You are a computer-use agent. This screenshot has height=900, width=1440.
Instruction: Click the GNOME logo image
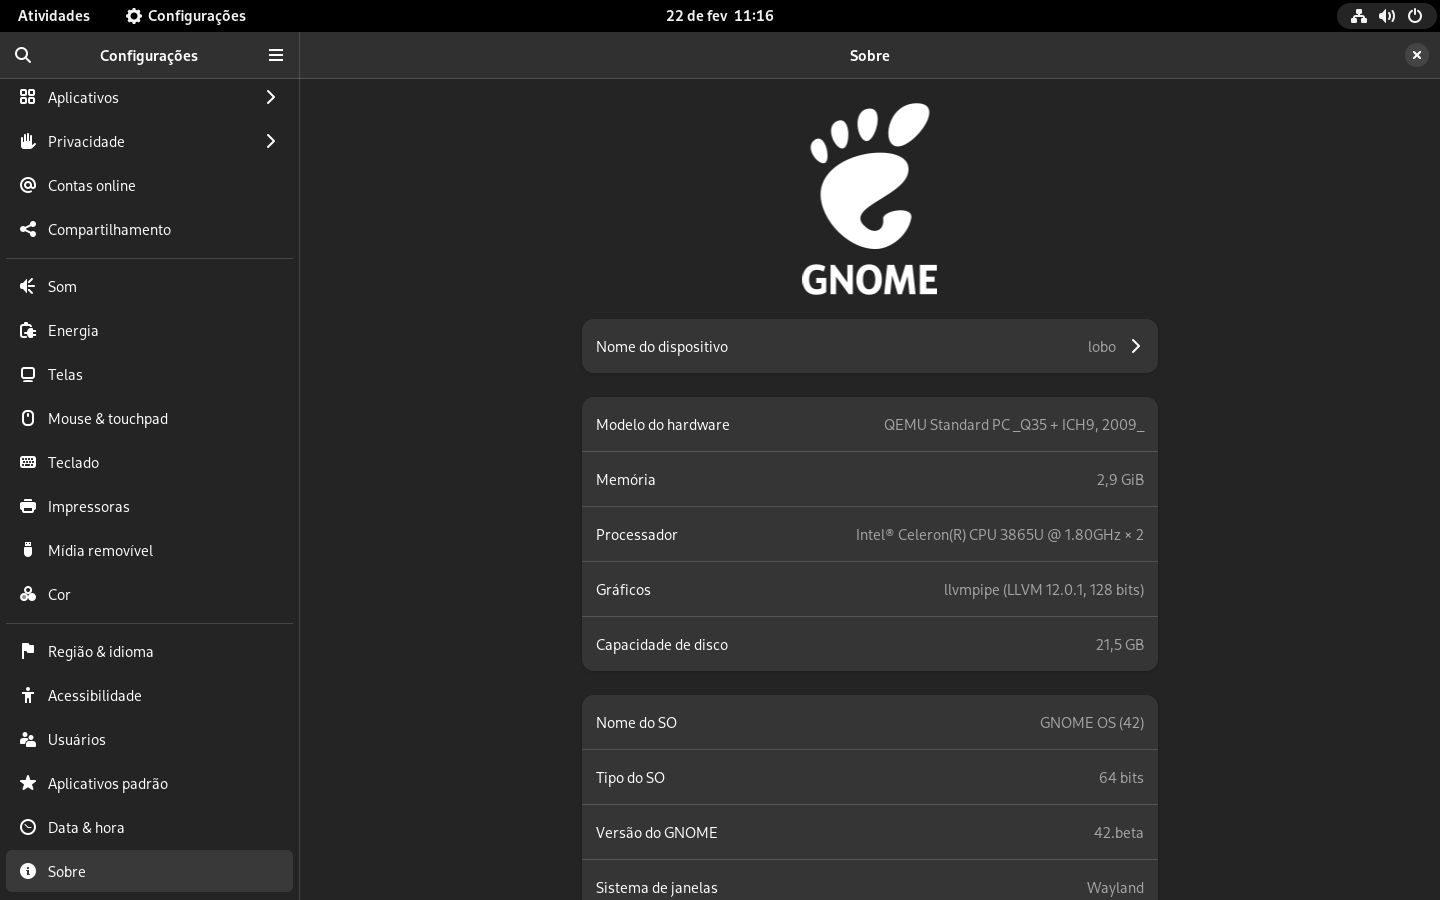pyautogui.click(x=870, y=199)
